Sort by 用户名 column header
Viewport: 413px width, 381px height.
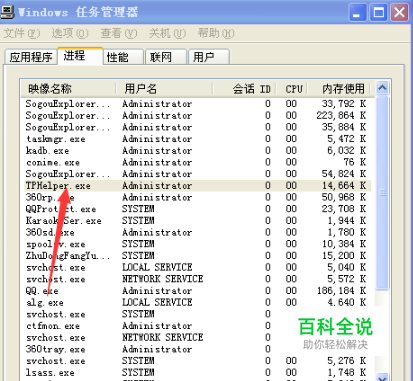pos(164,89)
